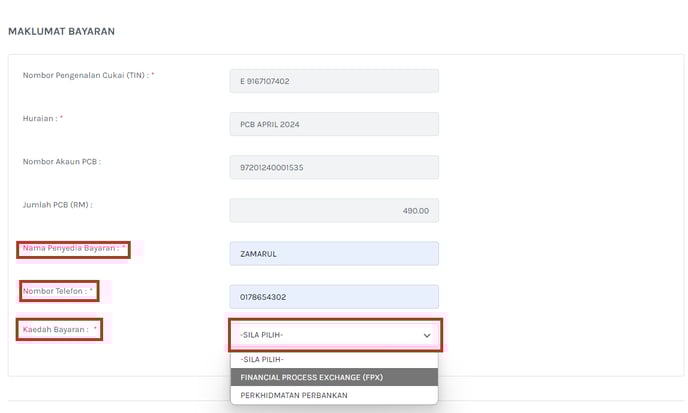This screenshot has width=688, height=413.
Task: Click the Jumlah PCB field showing 490.00
Action: (x=334, y=210)
